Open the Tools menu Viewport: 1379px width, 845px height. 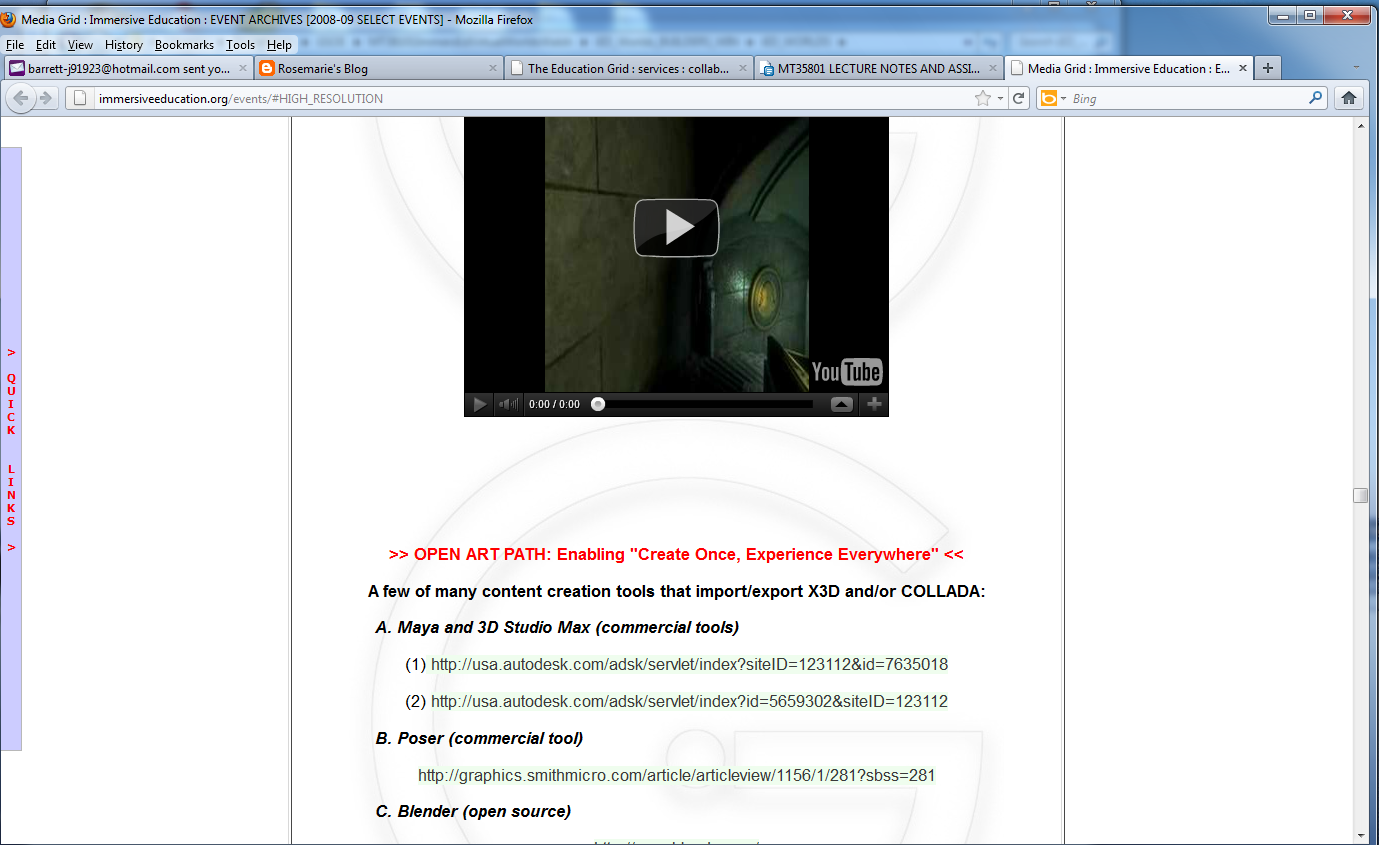240,45
